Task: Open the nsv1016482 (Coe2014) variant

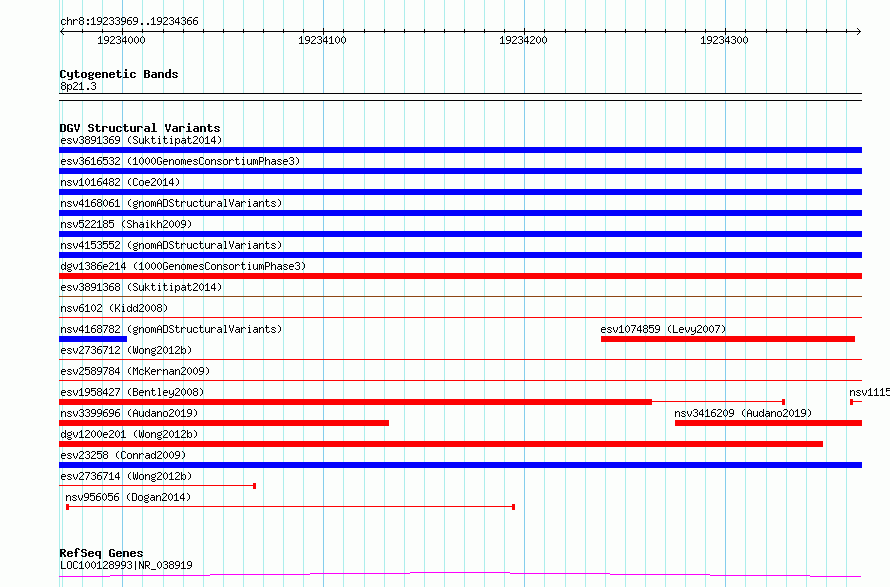Action: (120, 182)
